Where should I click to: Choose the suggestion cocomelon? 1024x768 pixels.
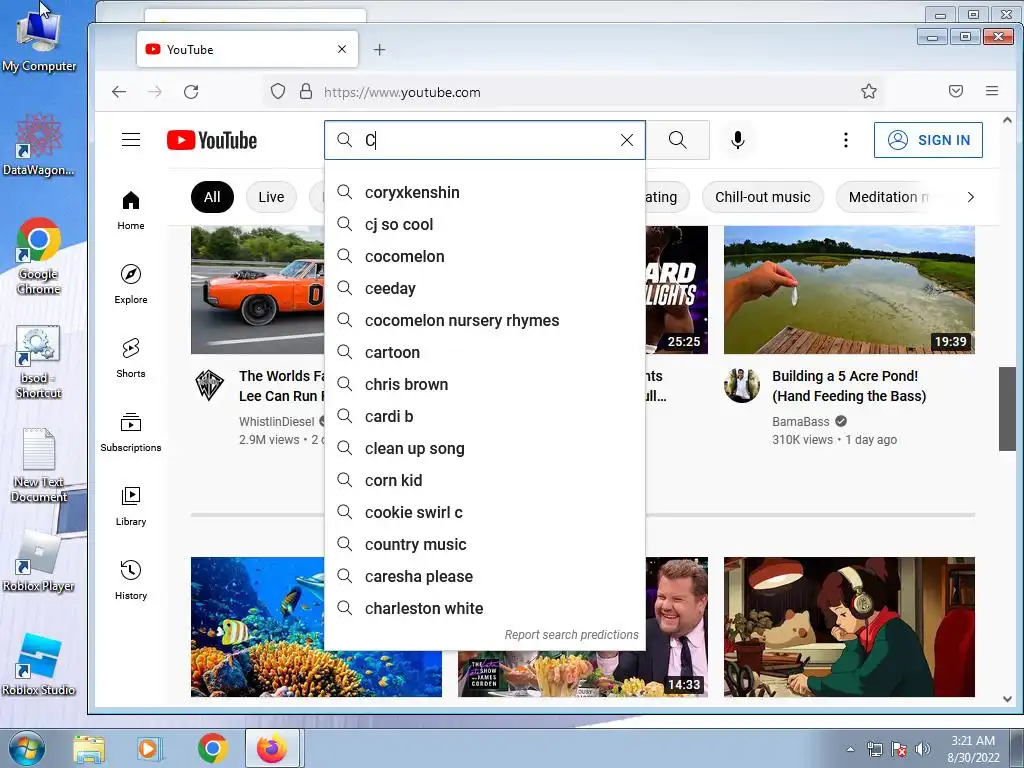coord(485,257)
